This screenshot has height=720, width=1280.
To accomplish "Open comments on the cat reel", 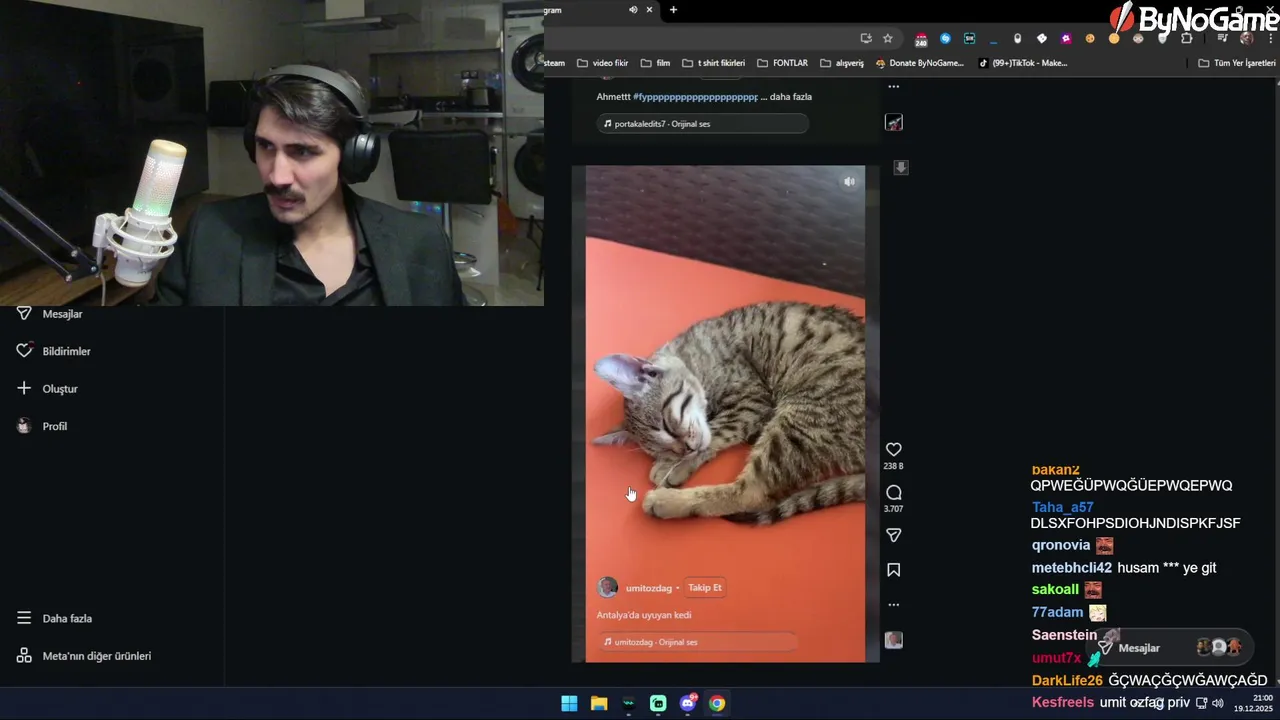I will click(x=894, y=493).
